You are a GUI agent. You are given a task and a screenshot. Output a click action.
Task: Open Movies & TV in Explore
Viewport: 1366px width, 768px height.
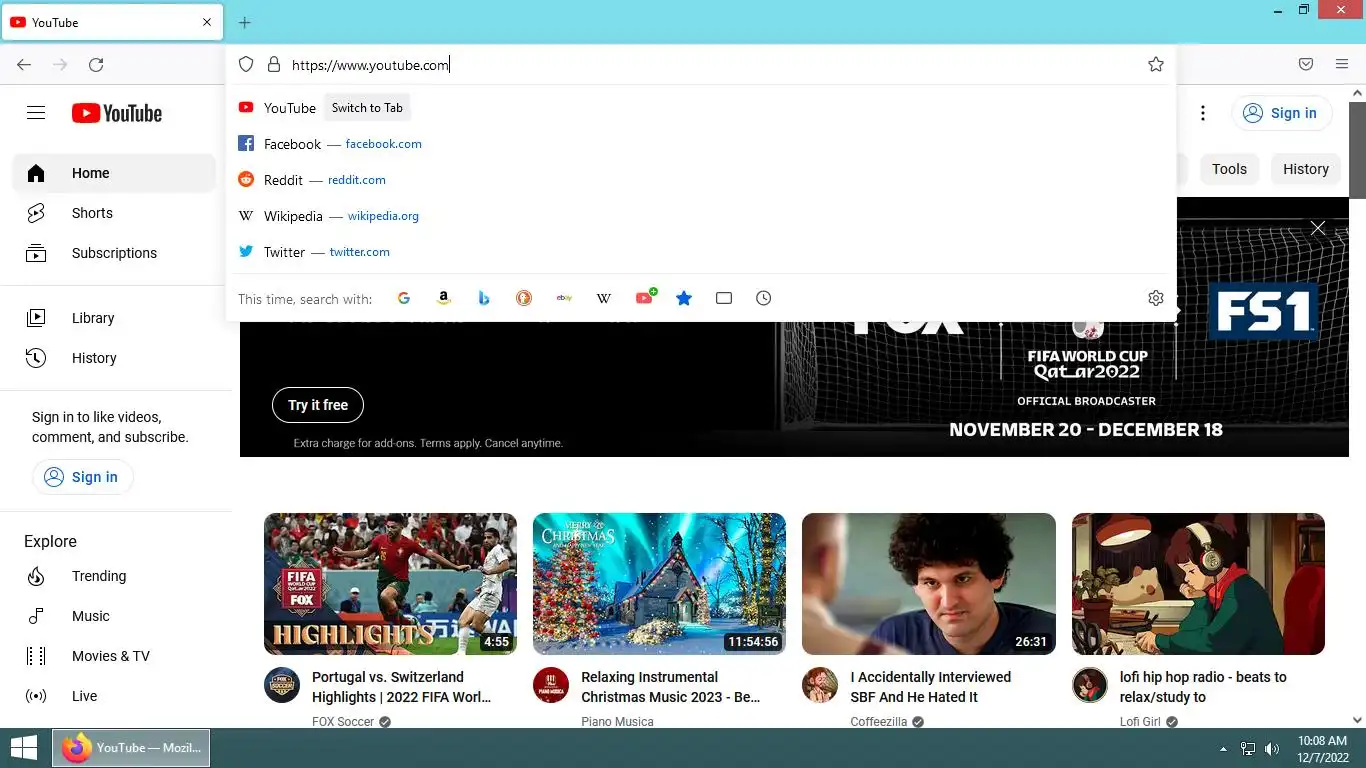pyautogui.click(x=114, y=656)
